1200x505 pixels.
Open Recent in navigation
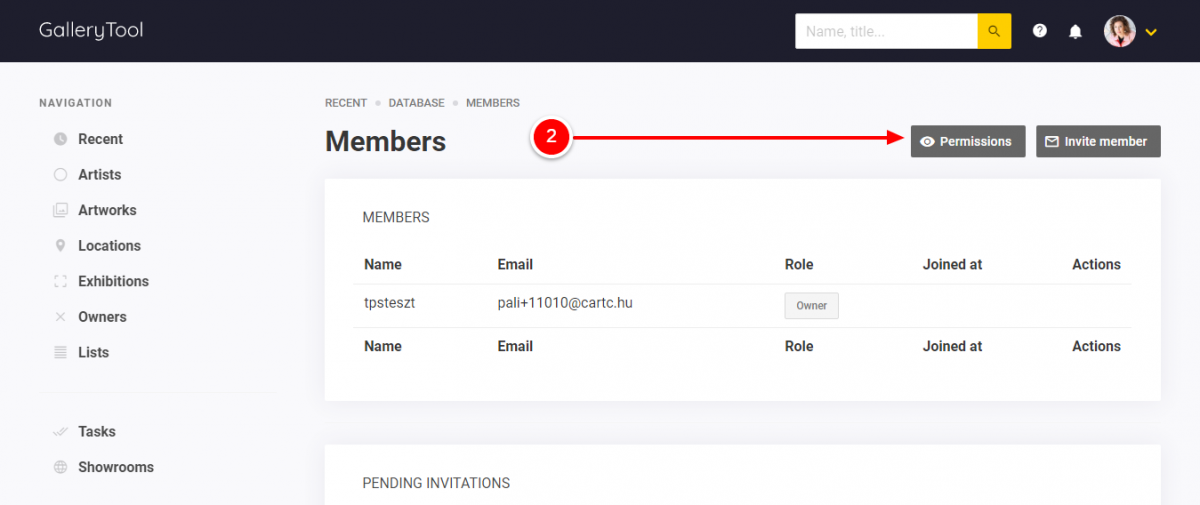point(101,139)
